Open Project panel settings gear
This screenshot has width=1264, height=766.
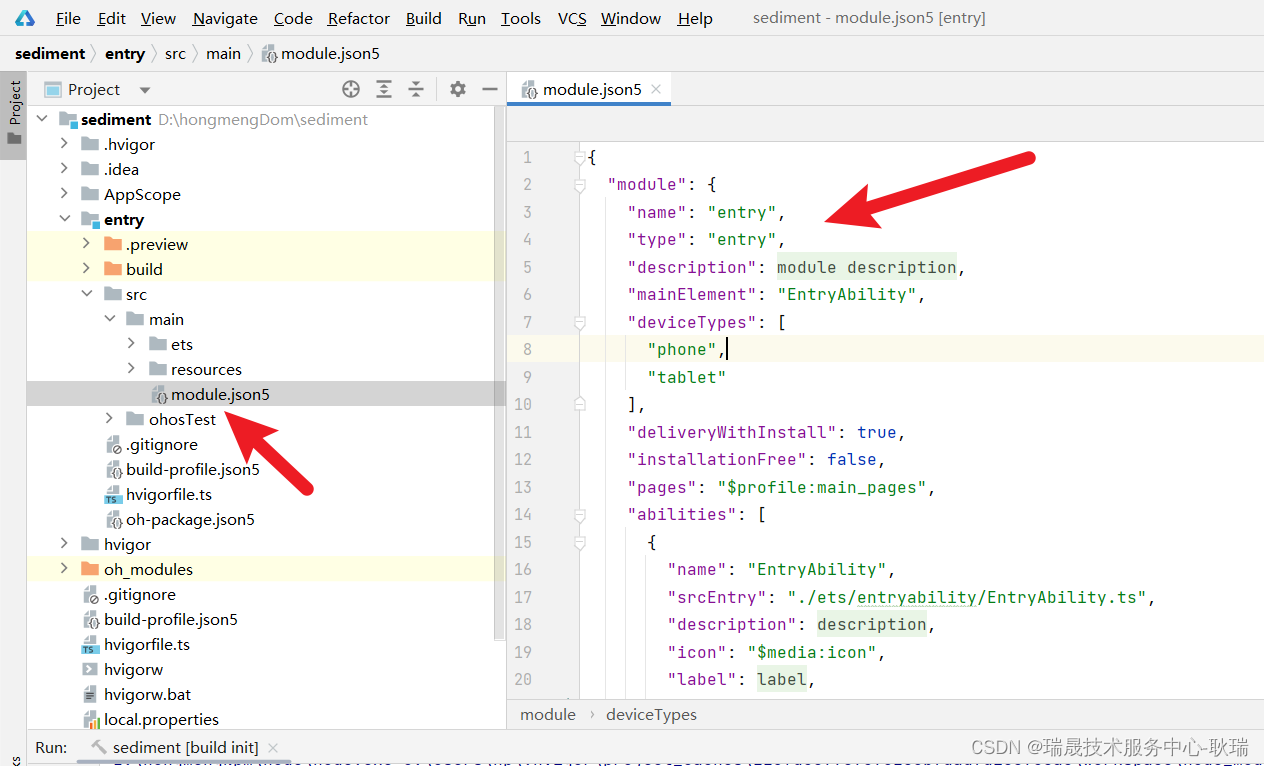click(x=458, y=89)
